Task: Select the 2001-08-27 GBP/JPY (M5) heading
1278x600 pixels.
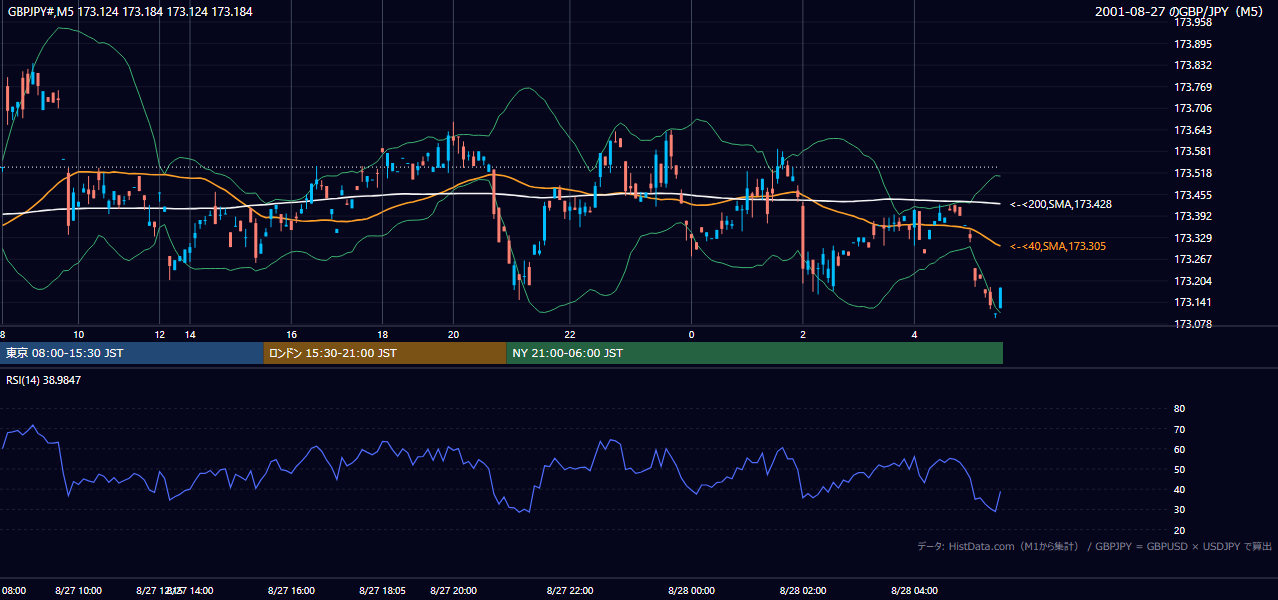Action: tap(1180, 12)
